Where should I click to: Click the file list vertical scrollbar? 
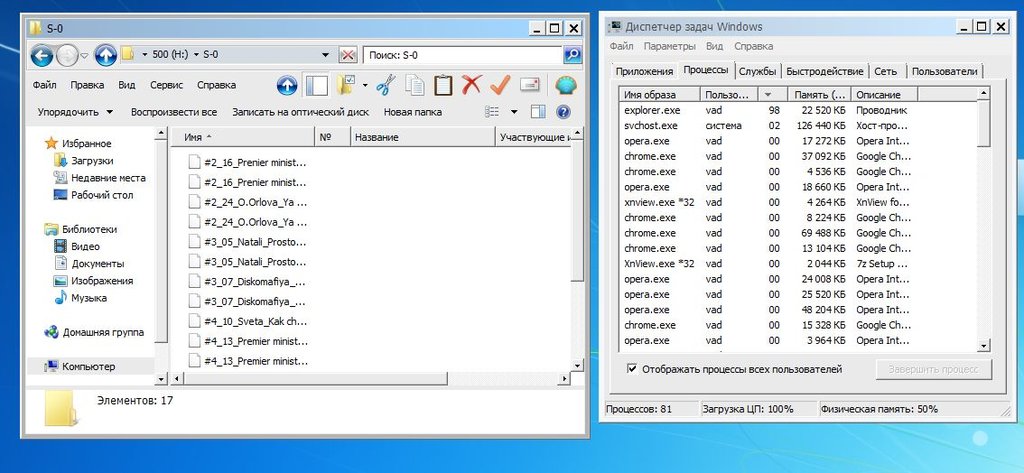[577, 210]
